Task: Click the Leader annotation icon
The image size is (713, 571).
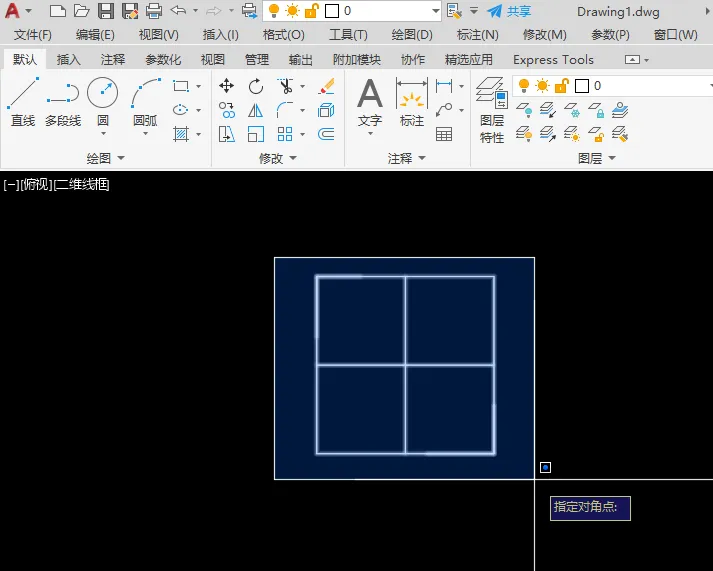Action: (444, 110)
